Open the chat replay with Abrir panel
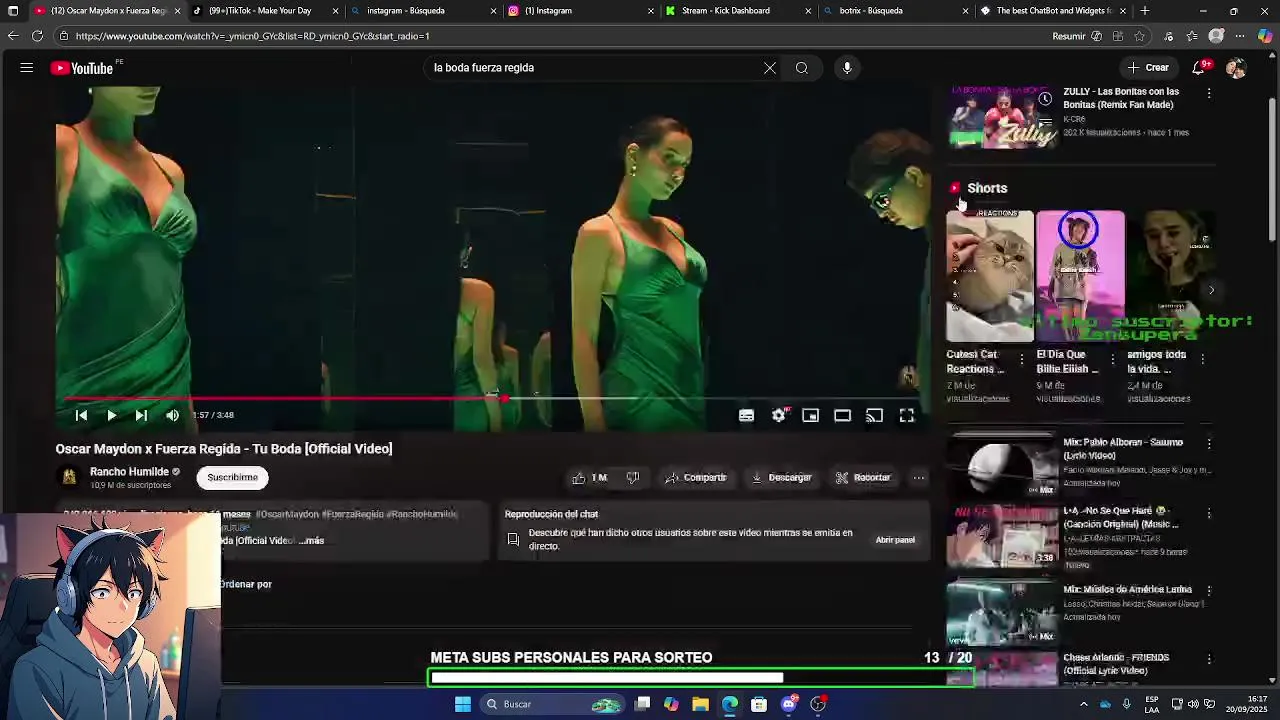Screen dimensions: 1280x720 pyautogui.click(x=895, y=540)
